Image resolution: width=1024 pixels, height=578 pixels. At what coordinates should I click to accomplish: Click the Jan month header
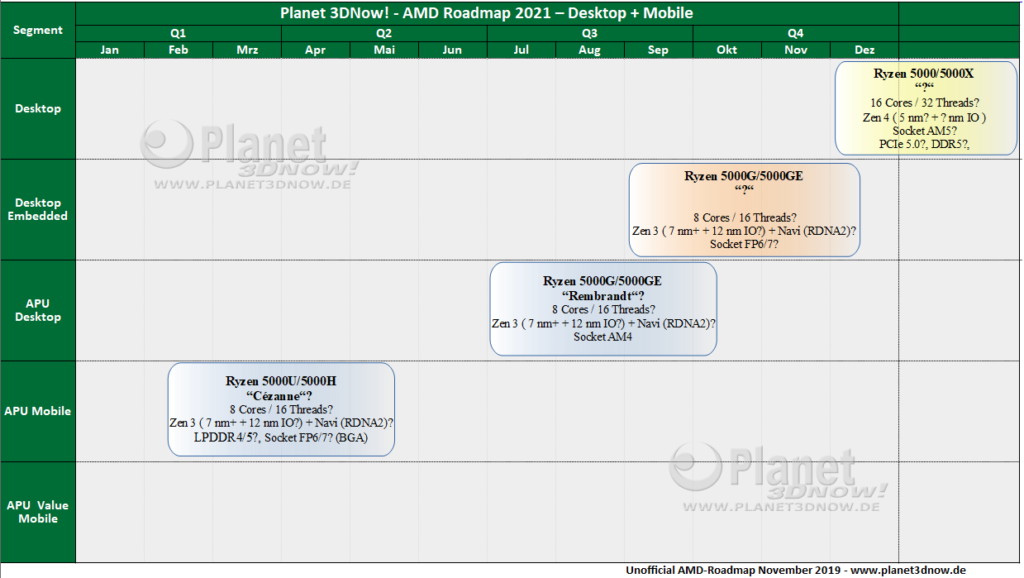[x=110, y=50]
